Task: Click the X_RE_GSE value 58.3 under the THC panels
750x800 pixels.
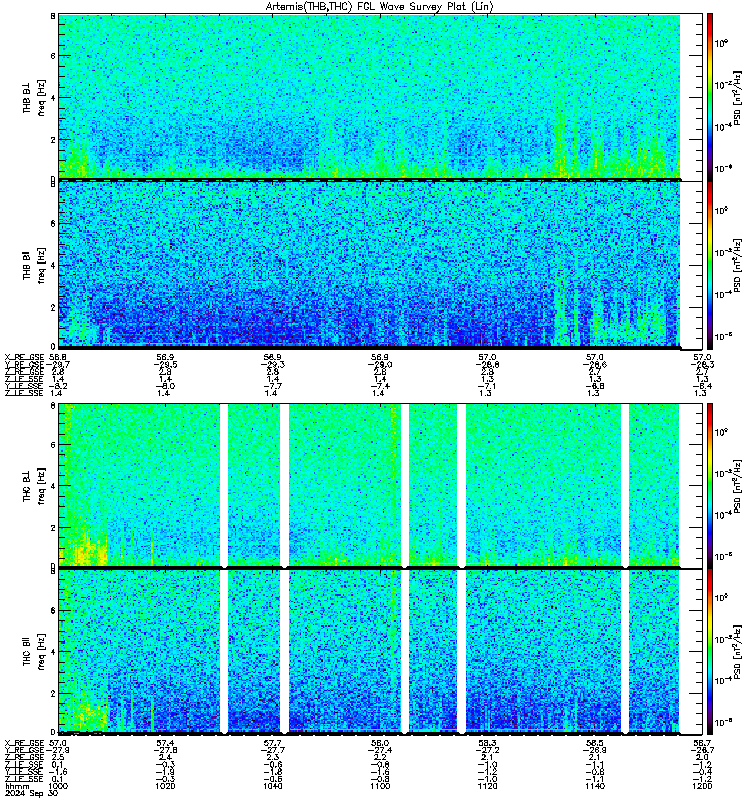Action: (x=487, y=743)
